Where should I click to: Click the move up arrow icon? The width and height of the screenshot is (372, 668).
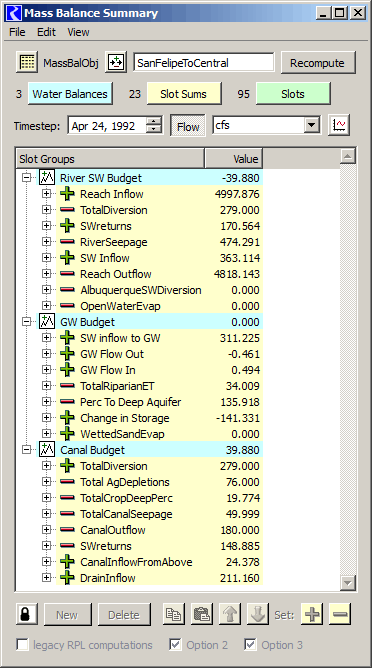230,615
